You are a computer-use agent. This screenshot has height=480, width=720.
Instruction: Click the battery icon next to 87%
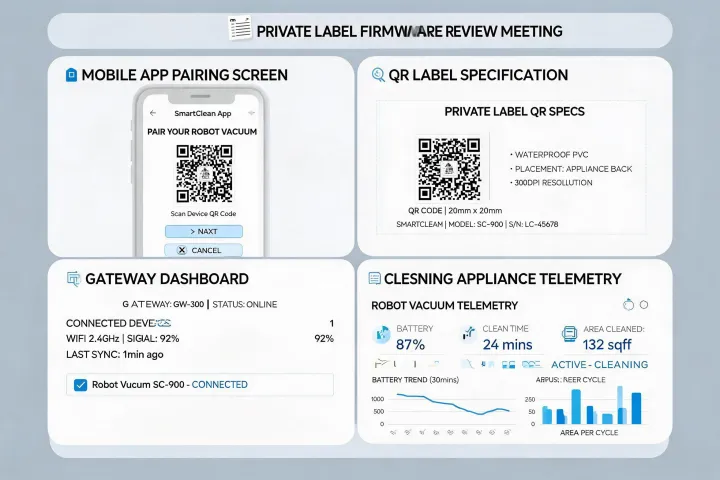coord(381,335)
